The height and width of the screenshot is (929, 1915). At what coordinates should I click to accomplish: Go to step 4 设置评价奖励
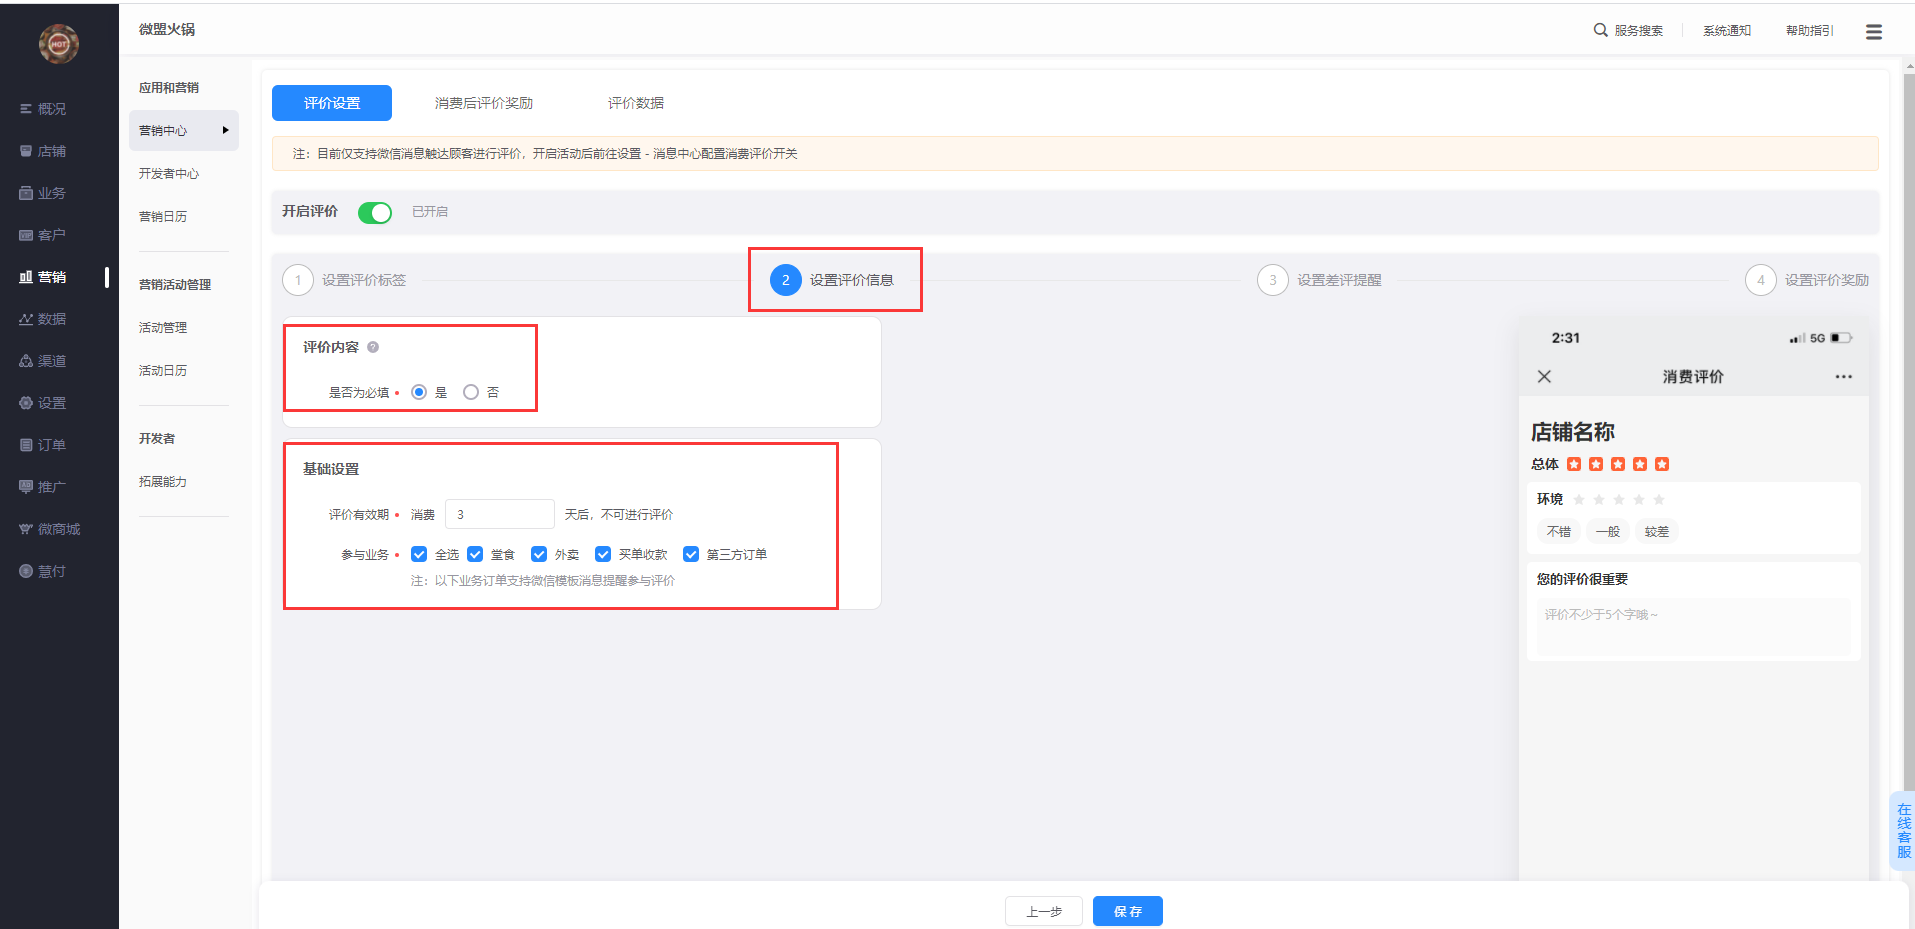[1808, 280]
